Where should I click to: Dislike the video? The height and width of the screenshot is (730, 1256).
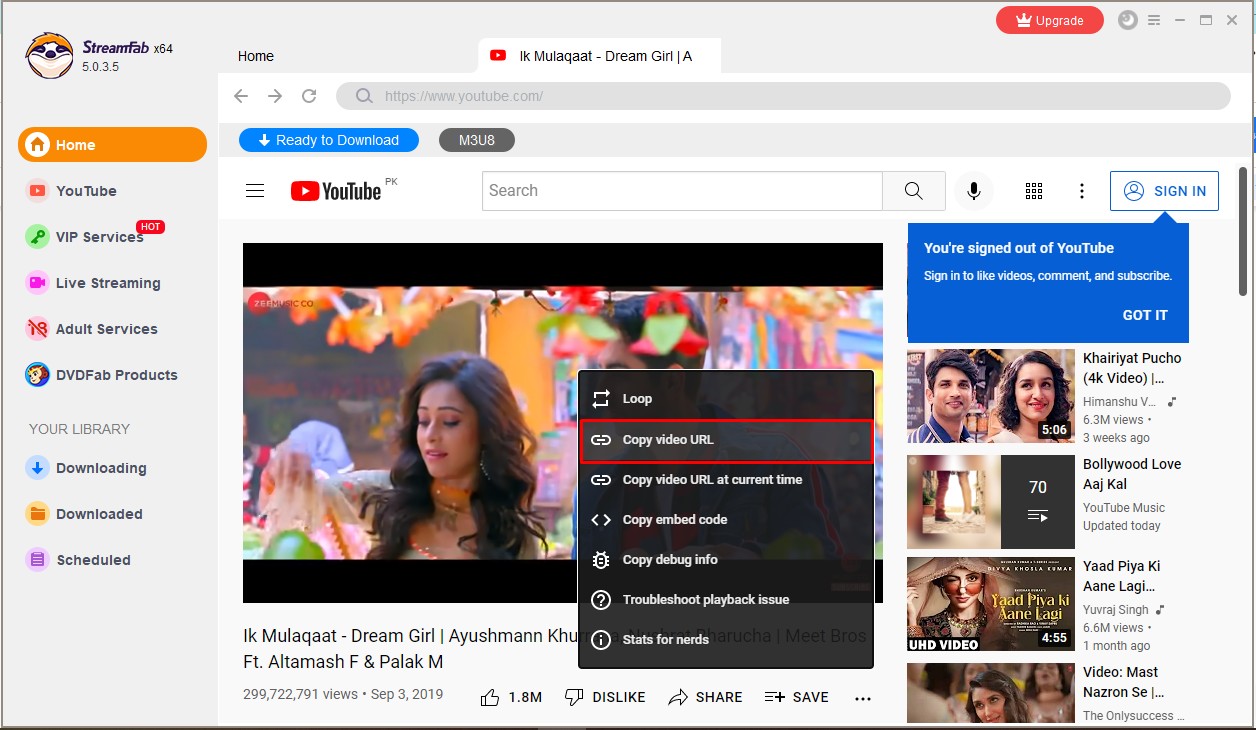click(x=605, y=697)
